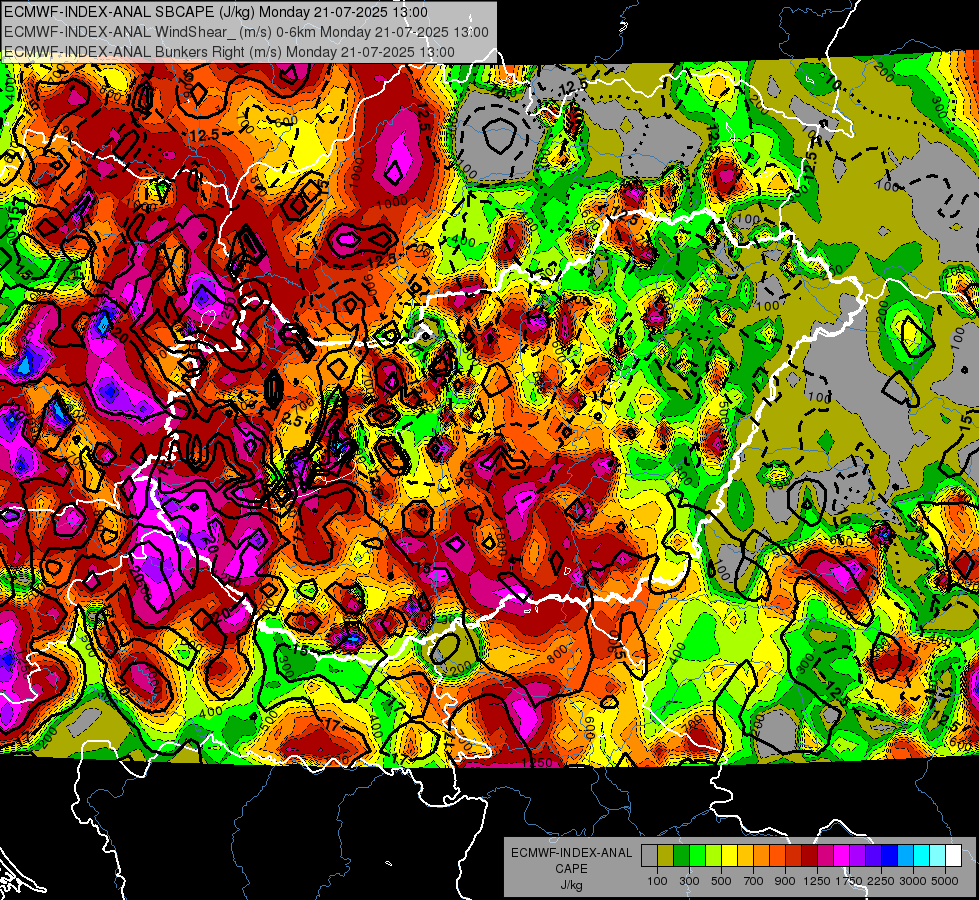Click the pink-magenta swatch right of the 1250 tick
The image size is (979, 900).
point(825,856)
